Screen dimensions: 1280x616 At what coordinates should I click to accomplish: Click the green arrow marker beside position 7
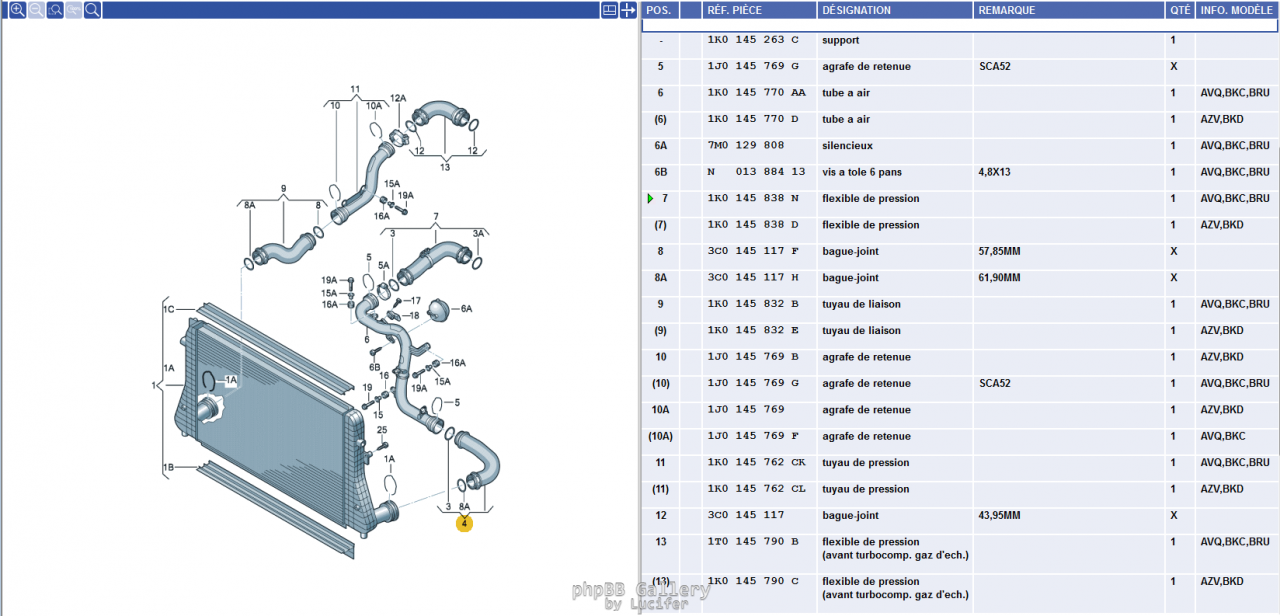(x=650, y=199)
